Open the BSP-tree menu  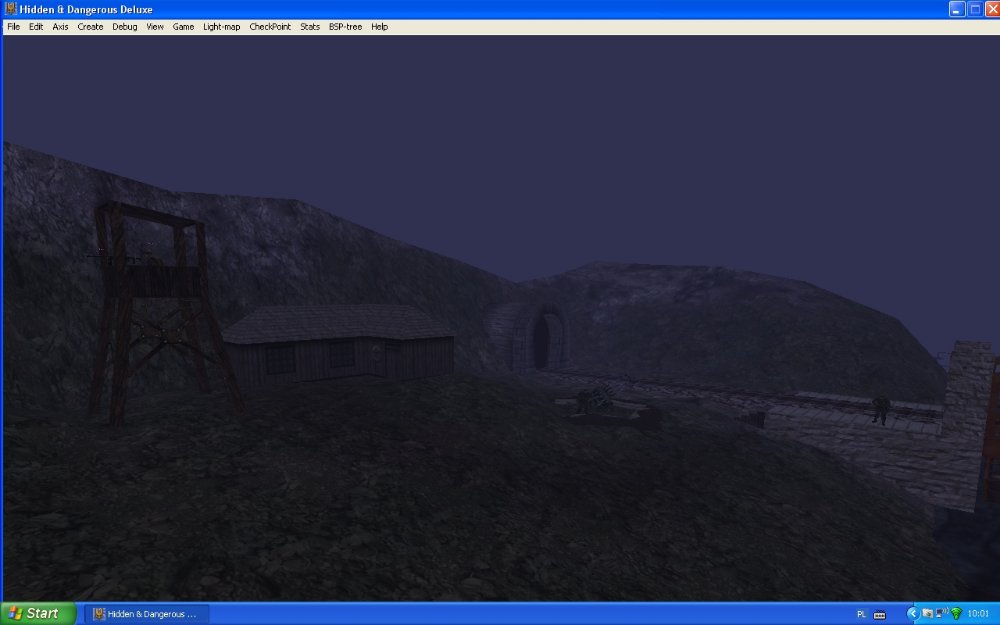345,27
